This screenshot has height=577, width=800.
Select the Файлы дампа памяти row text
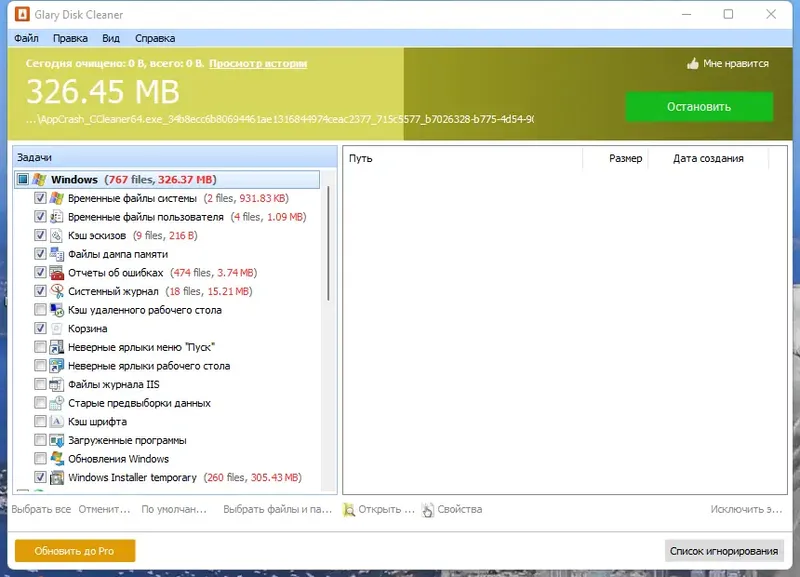[118, 254]
